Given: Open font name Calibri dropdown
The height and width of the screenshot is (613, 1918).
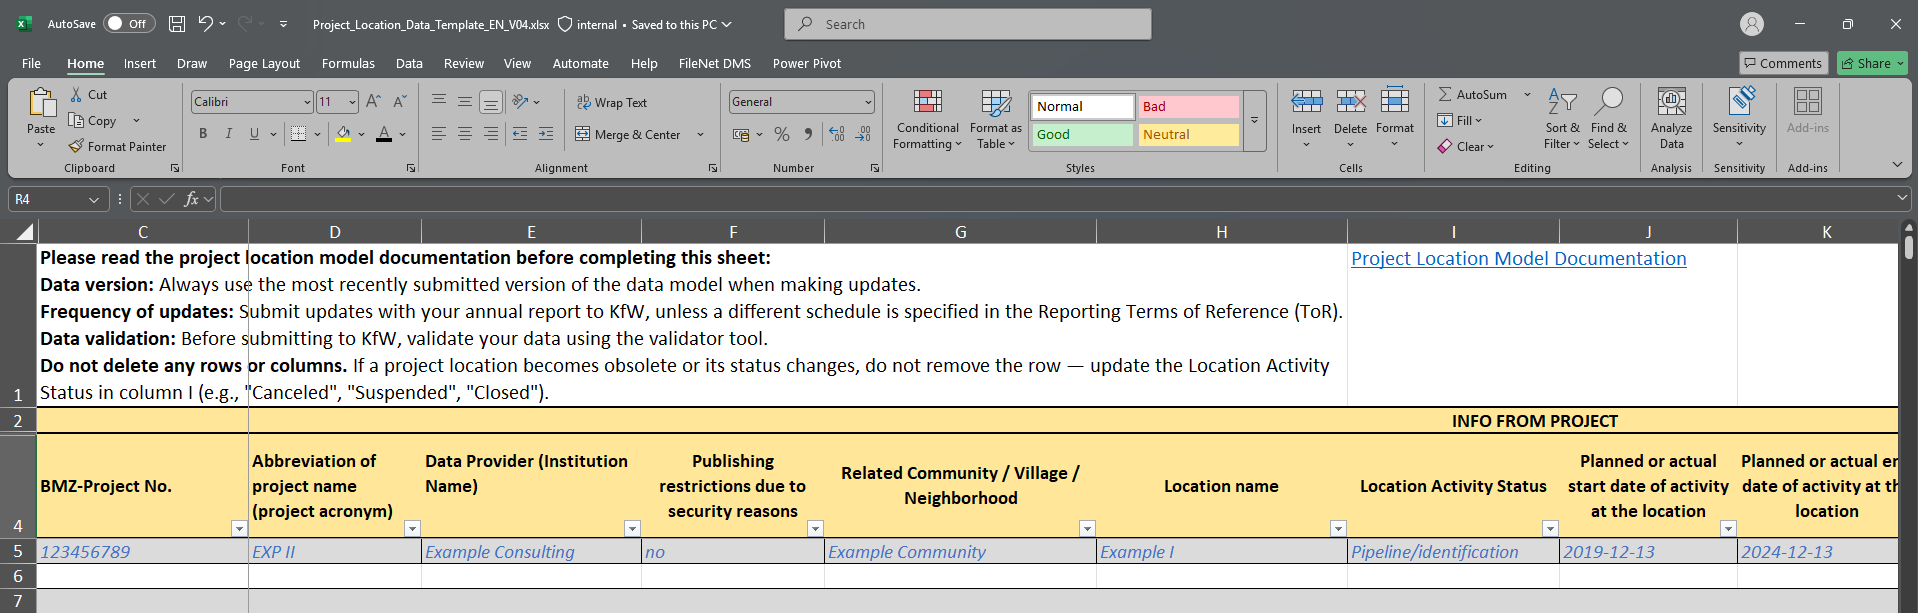Looking at the screenshot, I should pos(307,102).
